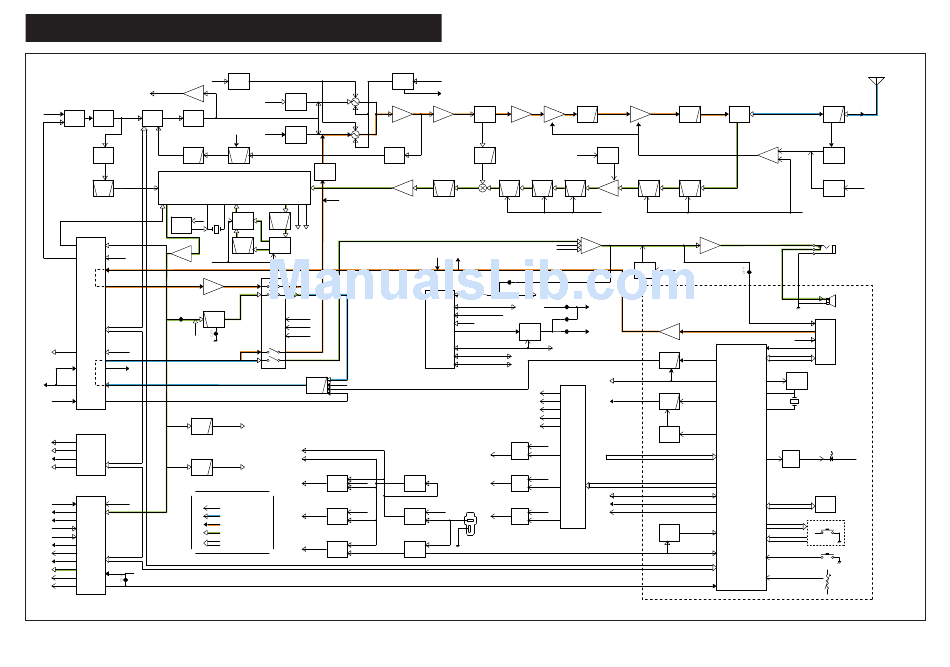
Task: Click the black title bar above the diagram
Action: [233, 28]
